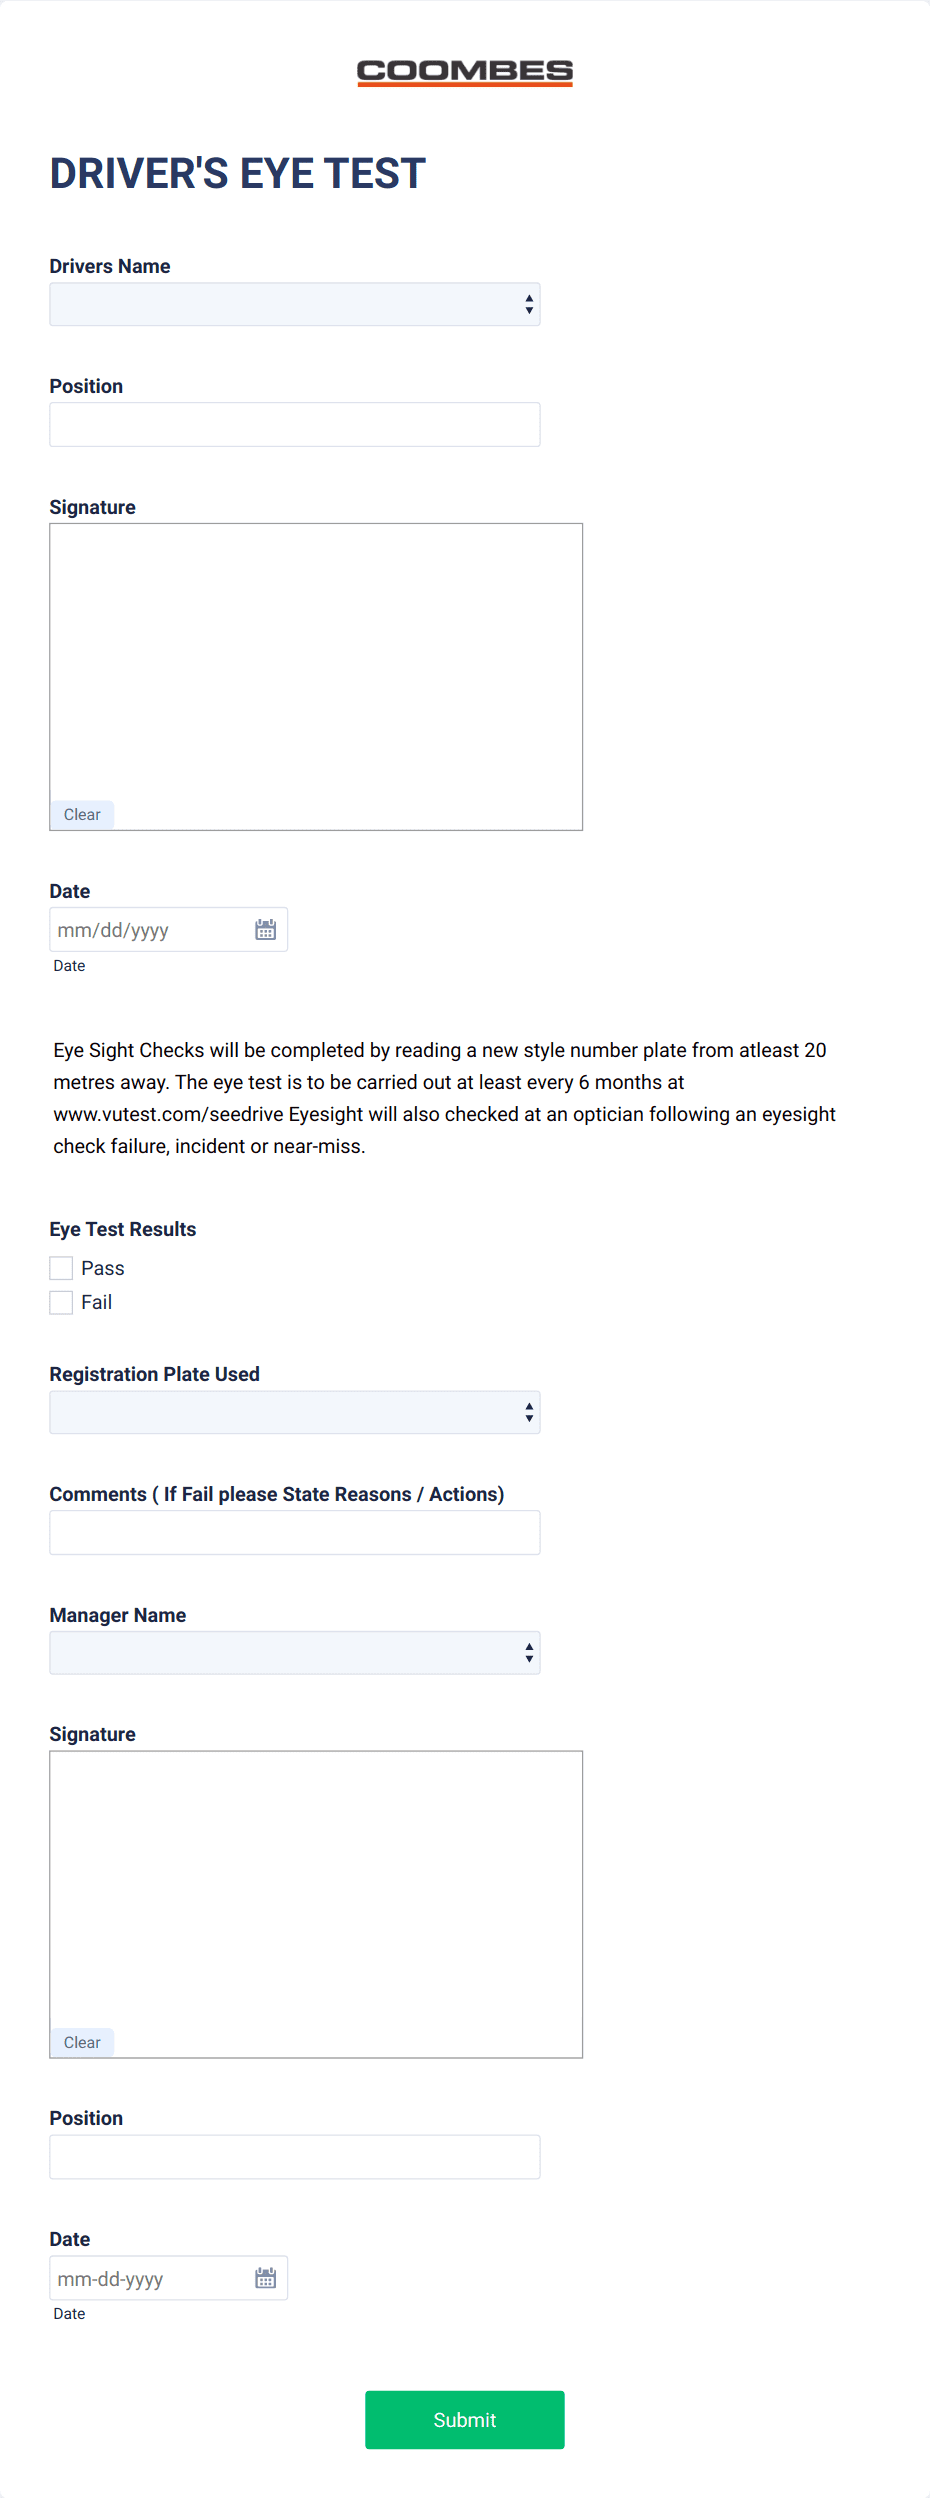Click the Comments field for fail reasons

click(x=294, y=1532)
